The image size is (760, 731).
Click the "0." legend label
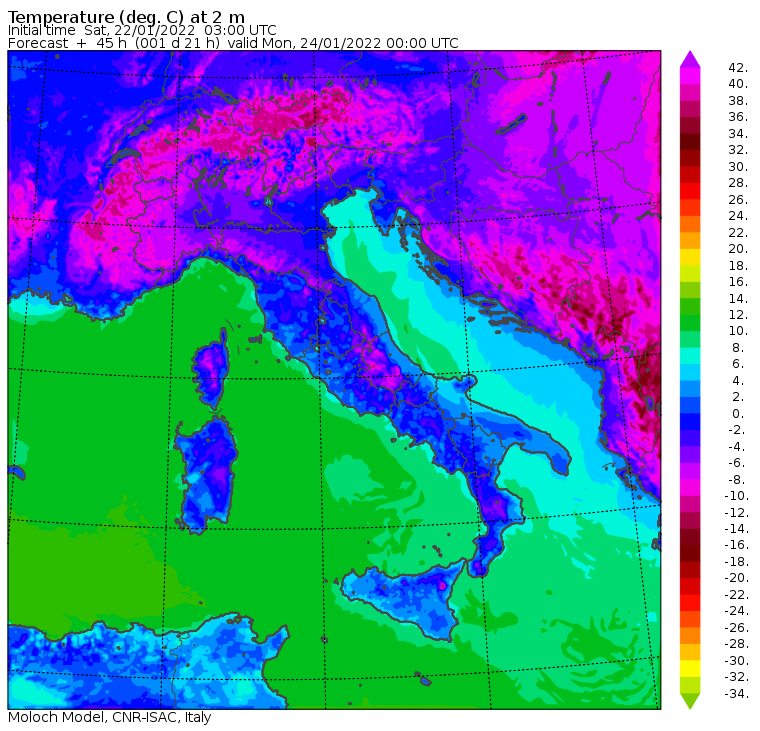[738, 413]
